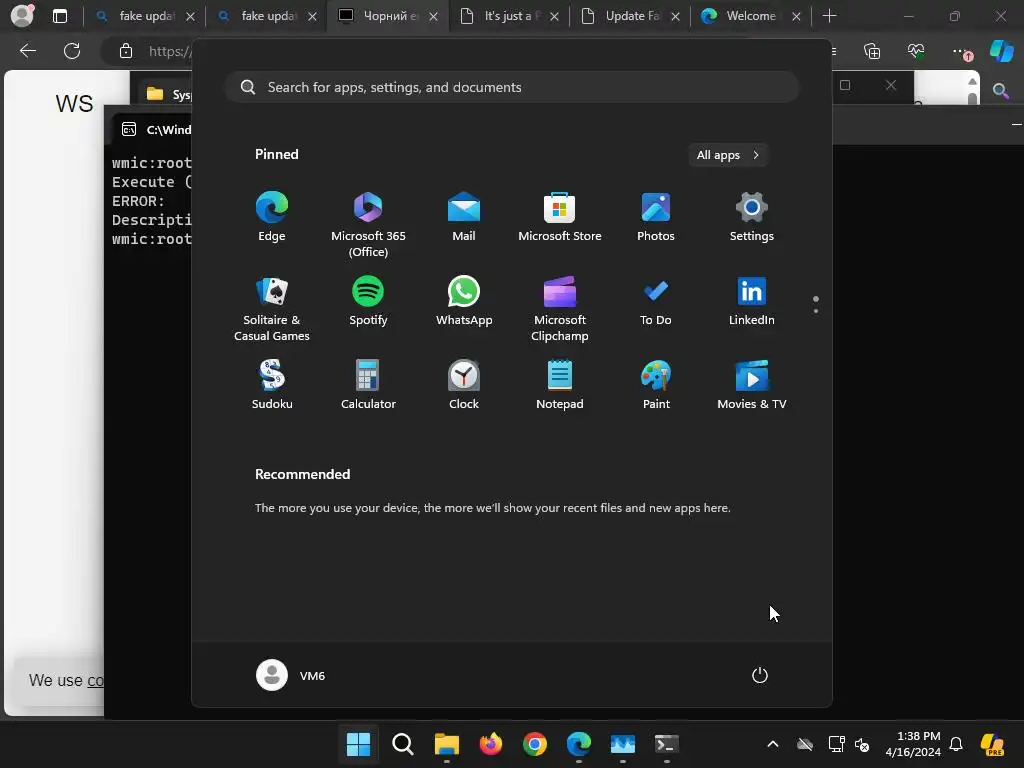
Task: Open Microsoft Store pinned app
Action: [x=560, y=216]
